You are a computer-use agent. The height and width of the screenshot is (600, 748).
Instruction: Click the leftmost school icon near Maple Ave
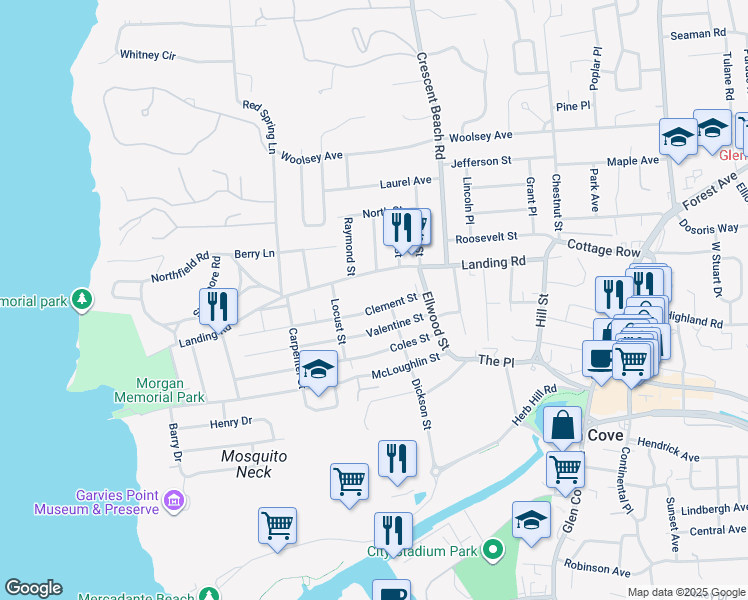pyautogui.click(x=678, y=137)
